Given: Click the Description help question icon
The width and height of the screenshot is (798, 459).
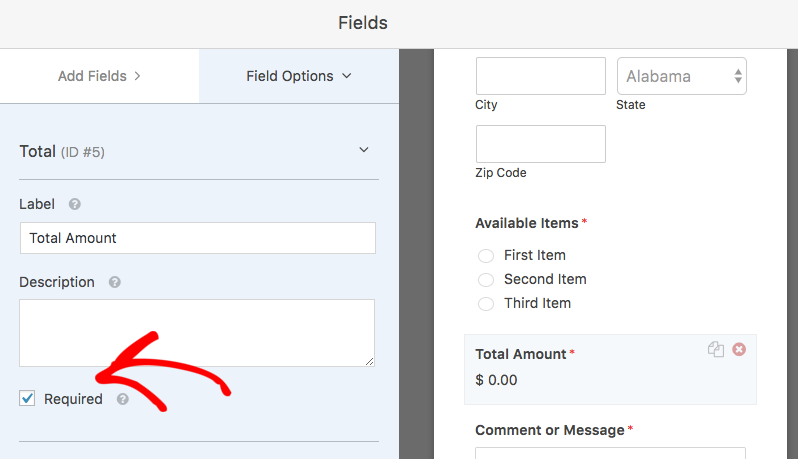Looking at the screenshot, I should pos(115,282).
